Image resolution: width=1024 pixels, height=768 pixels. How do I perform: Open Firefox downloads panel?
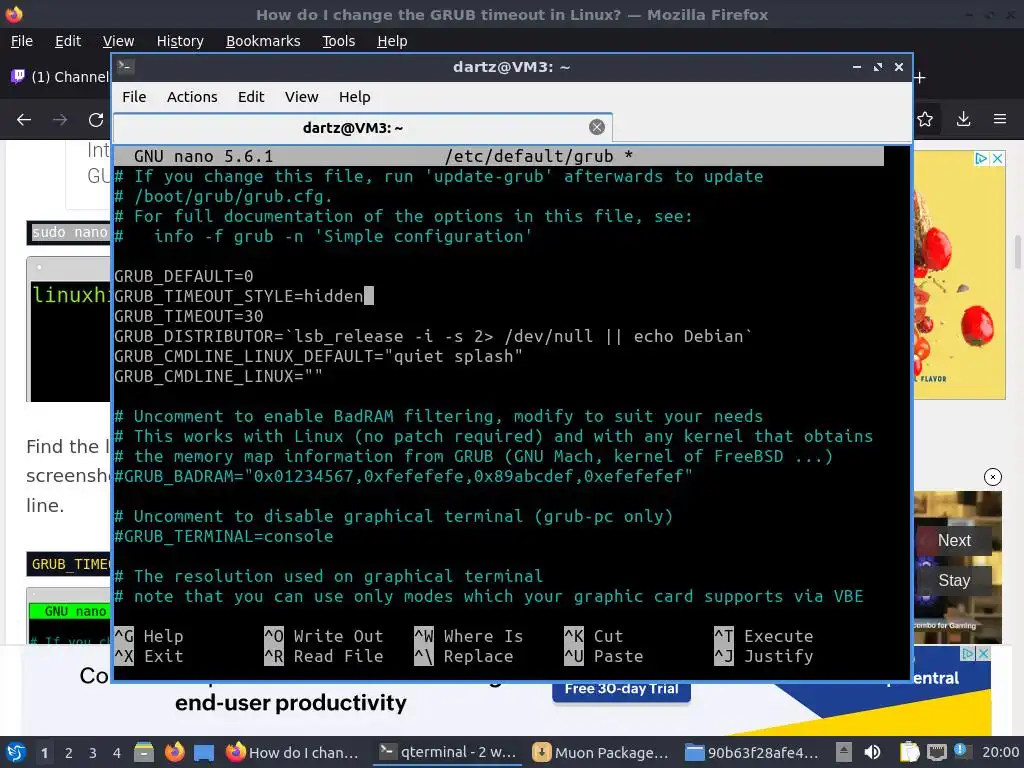click(963, 119)
